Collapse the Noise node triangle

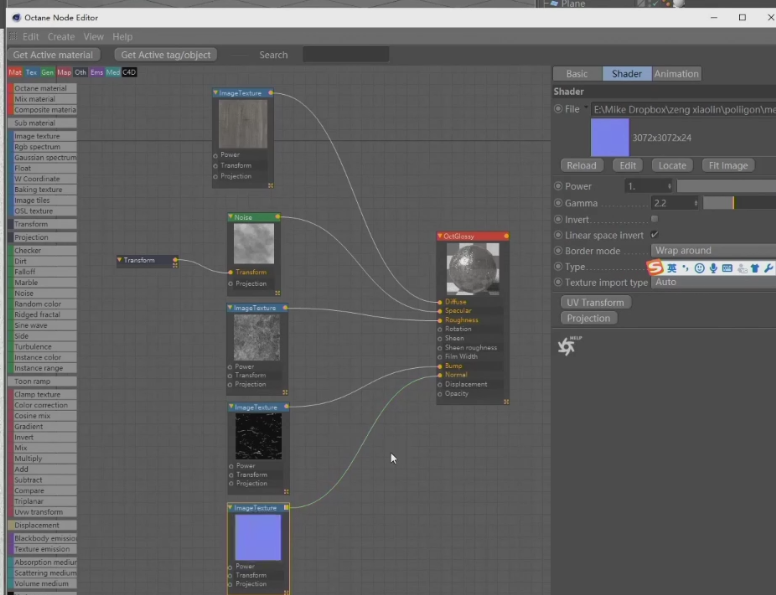coord(230,217)
